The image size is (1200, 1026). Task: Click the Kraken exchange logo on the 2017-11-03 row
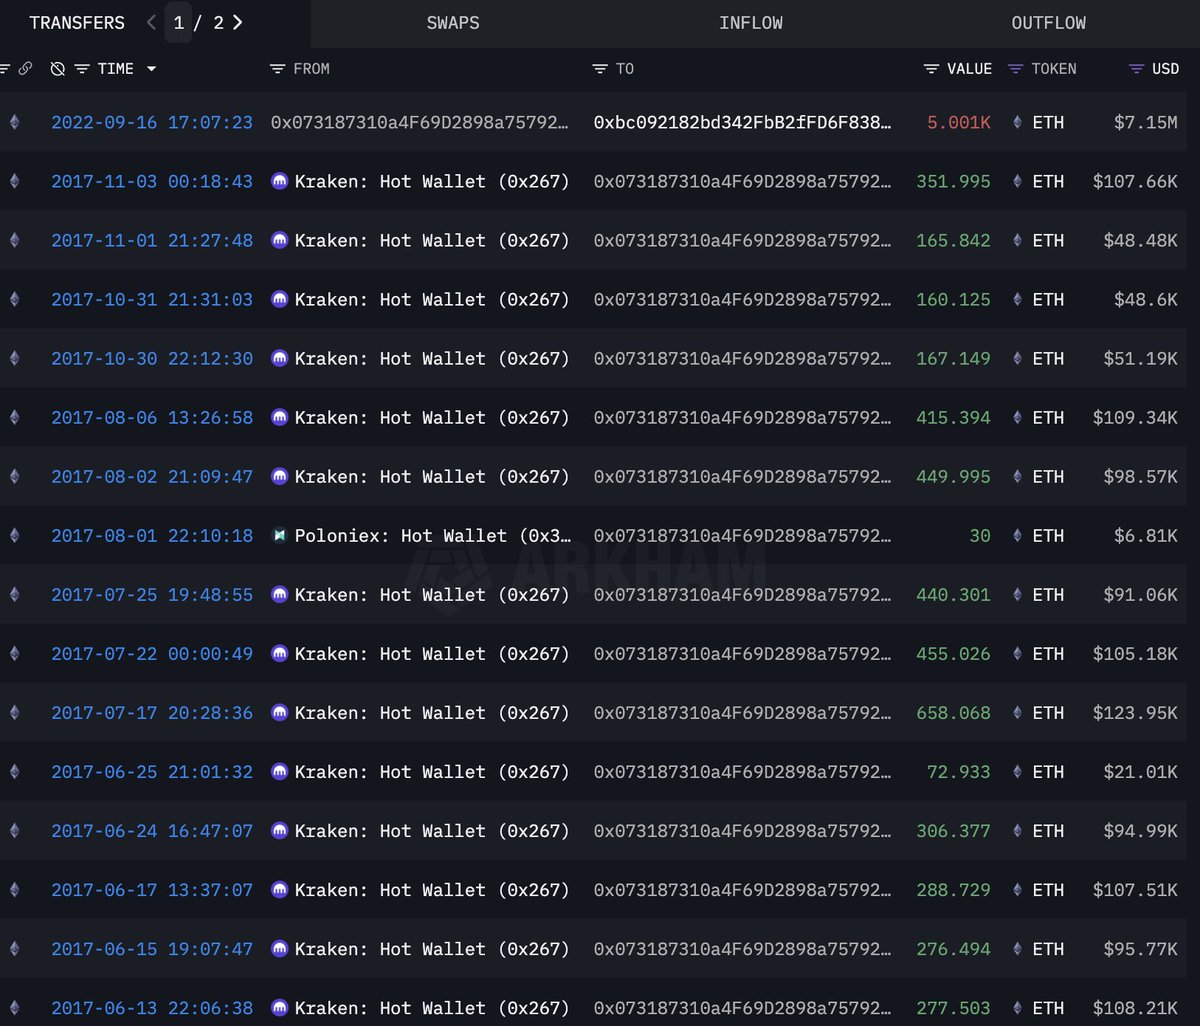click(x=280, y=181)
